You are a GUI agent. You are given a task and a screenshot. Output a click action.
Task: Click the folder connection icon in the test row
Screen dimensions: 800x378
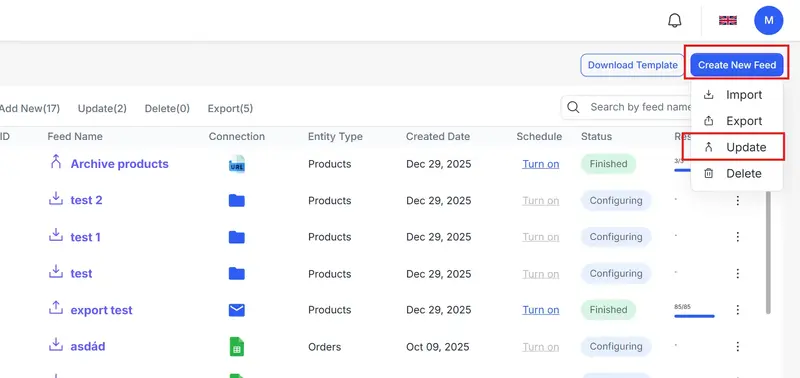pyautogui.click(x=237, y=274)
